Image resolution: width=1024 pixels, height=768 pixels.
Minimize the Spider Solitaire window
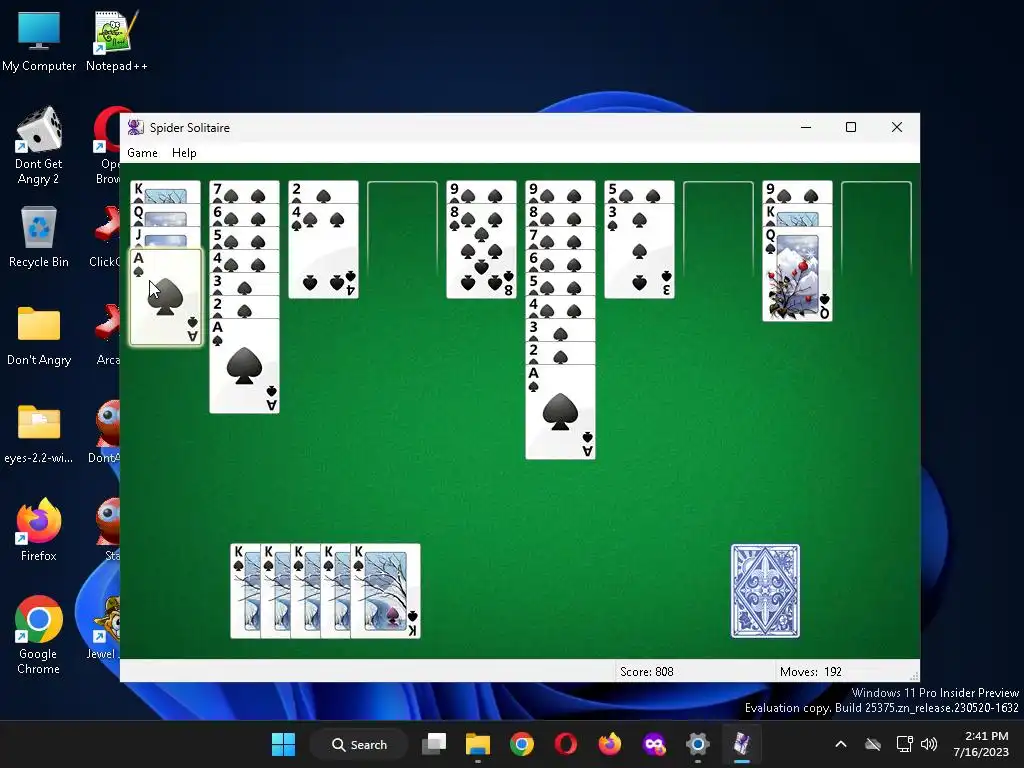[806, 127]
